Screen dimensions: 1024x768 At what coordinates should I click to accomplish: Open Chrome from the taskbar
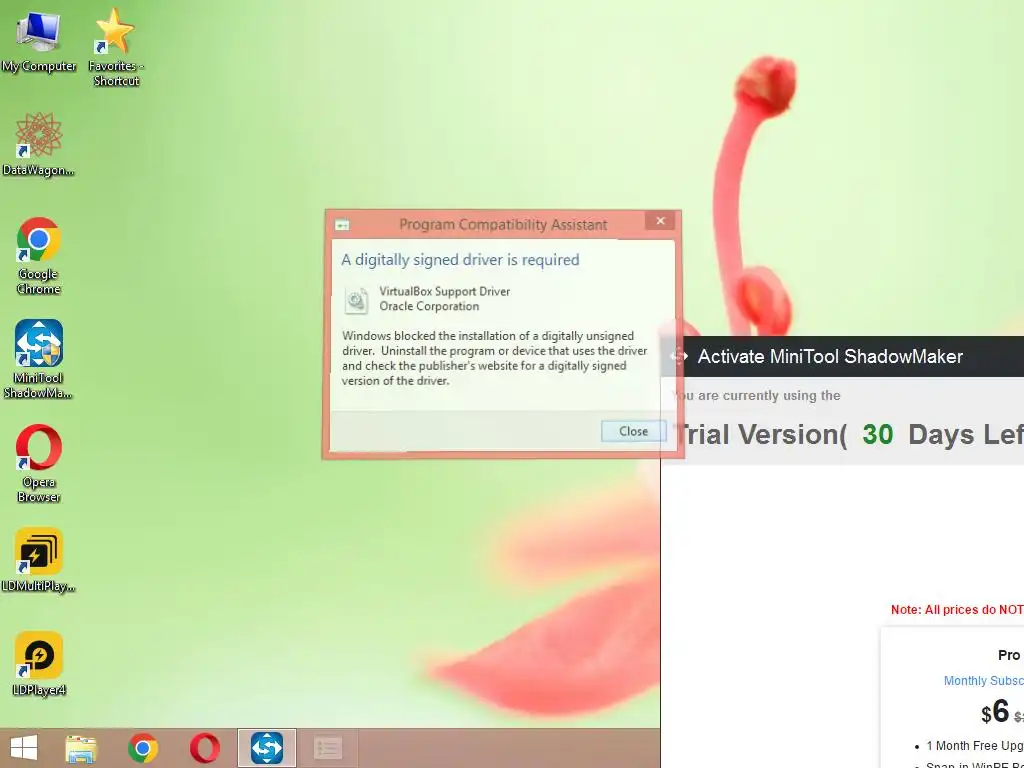[142, 748]
